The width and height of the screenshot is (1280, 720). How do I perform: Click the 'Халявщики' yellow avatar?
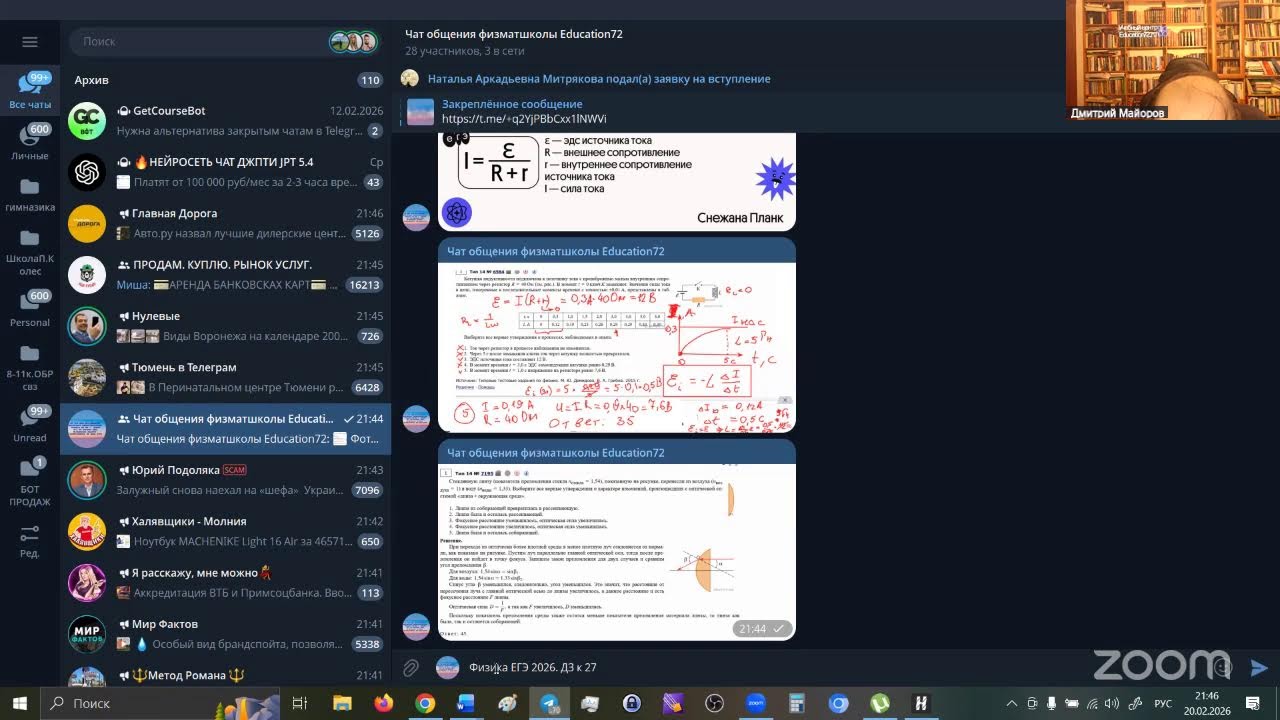click(x=87, y=531)
